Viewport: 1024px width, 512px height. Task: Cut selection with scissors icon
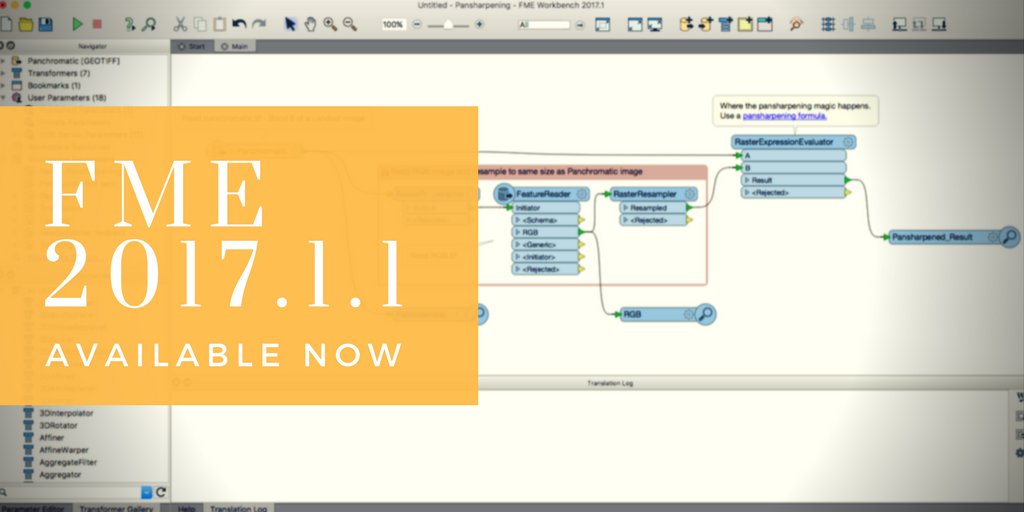180,25
